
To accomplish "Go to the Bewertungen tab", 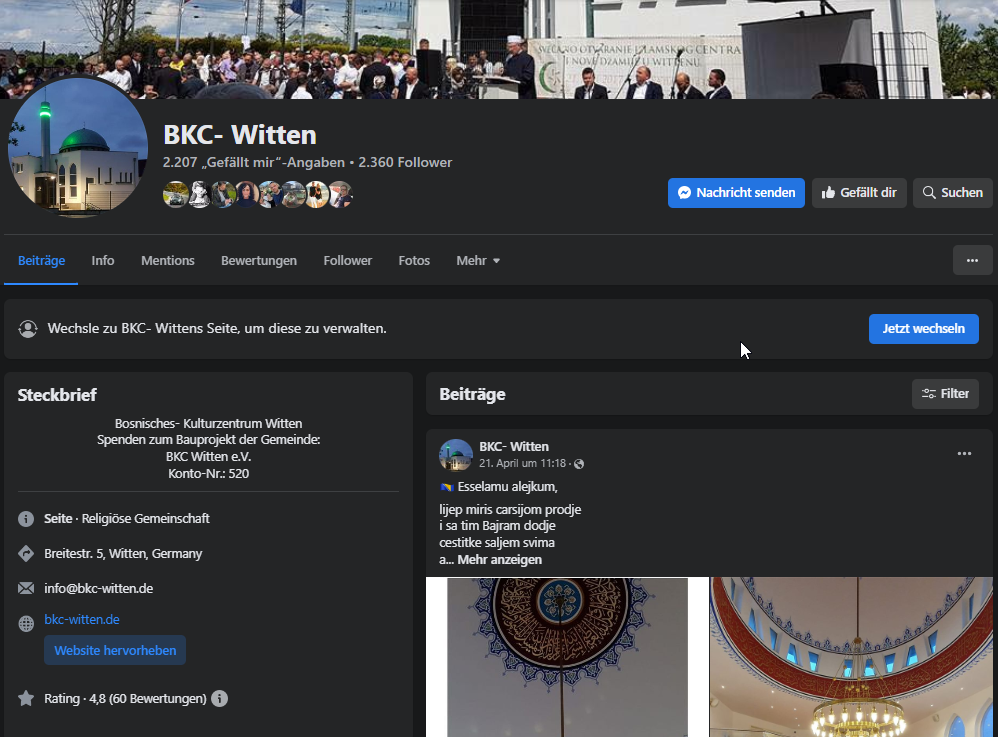I will [x=259, y=260].
